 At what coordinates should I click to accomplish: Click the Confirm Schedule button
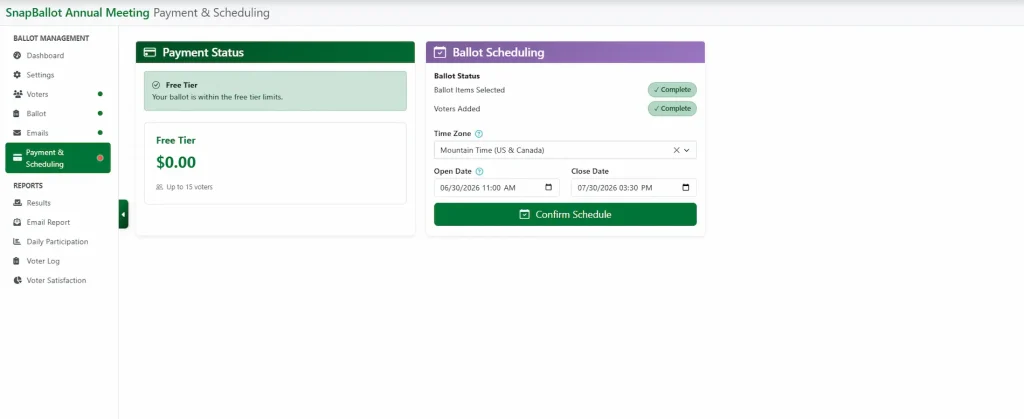(565, 214)
